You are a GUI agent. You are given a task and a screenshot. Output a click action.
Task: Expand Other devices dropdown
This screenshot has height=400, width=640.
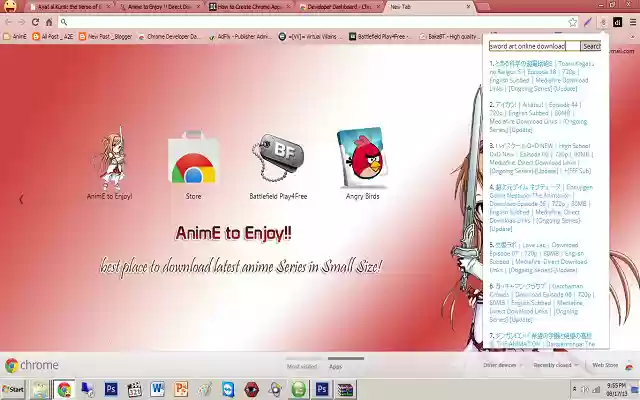click(502, 365)
